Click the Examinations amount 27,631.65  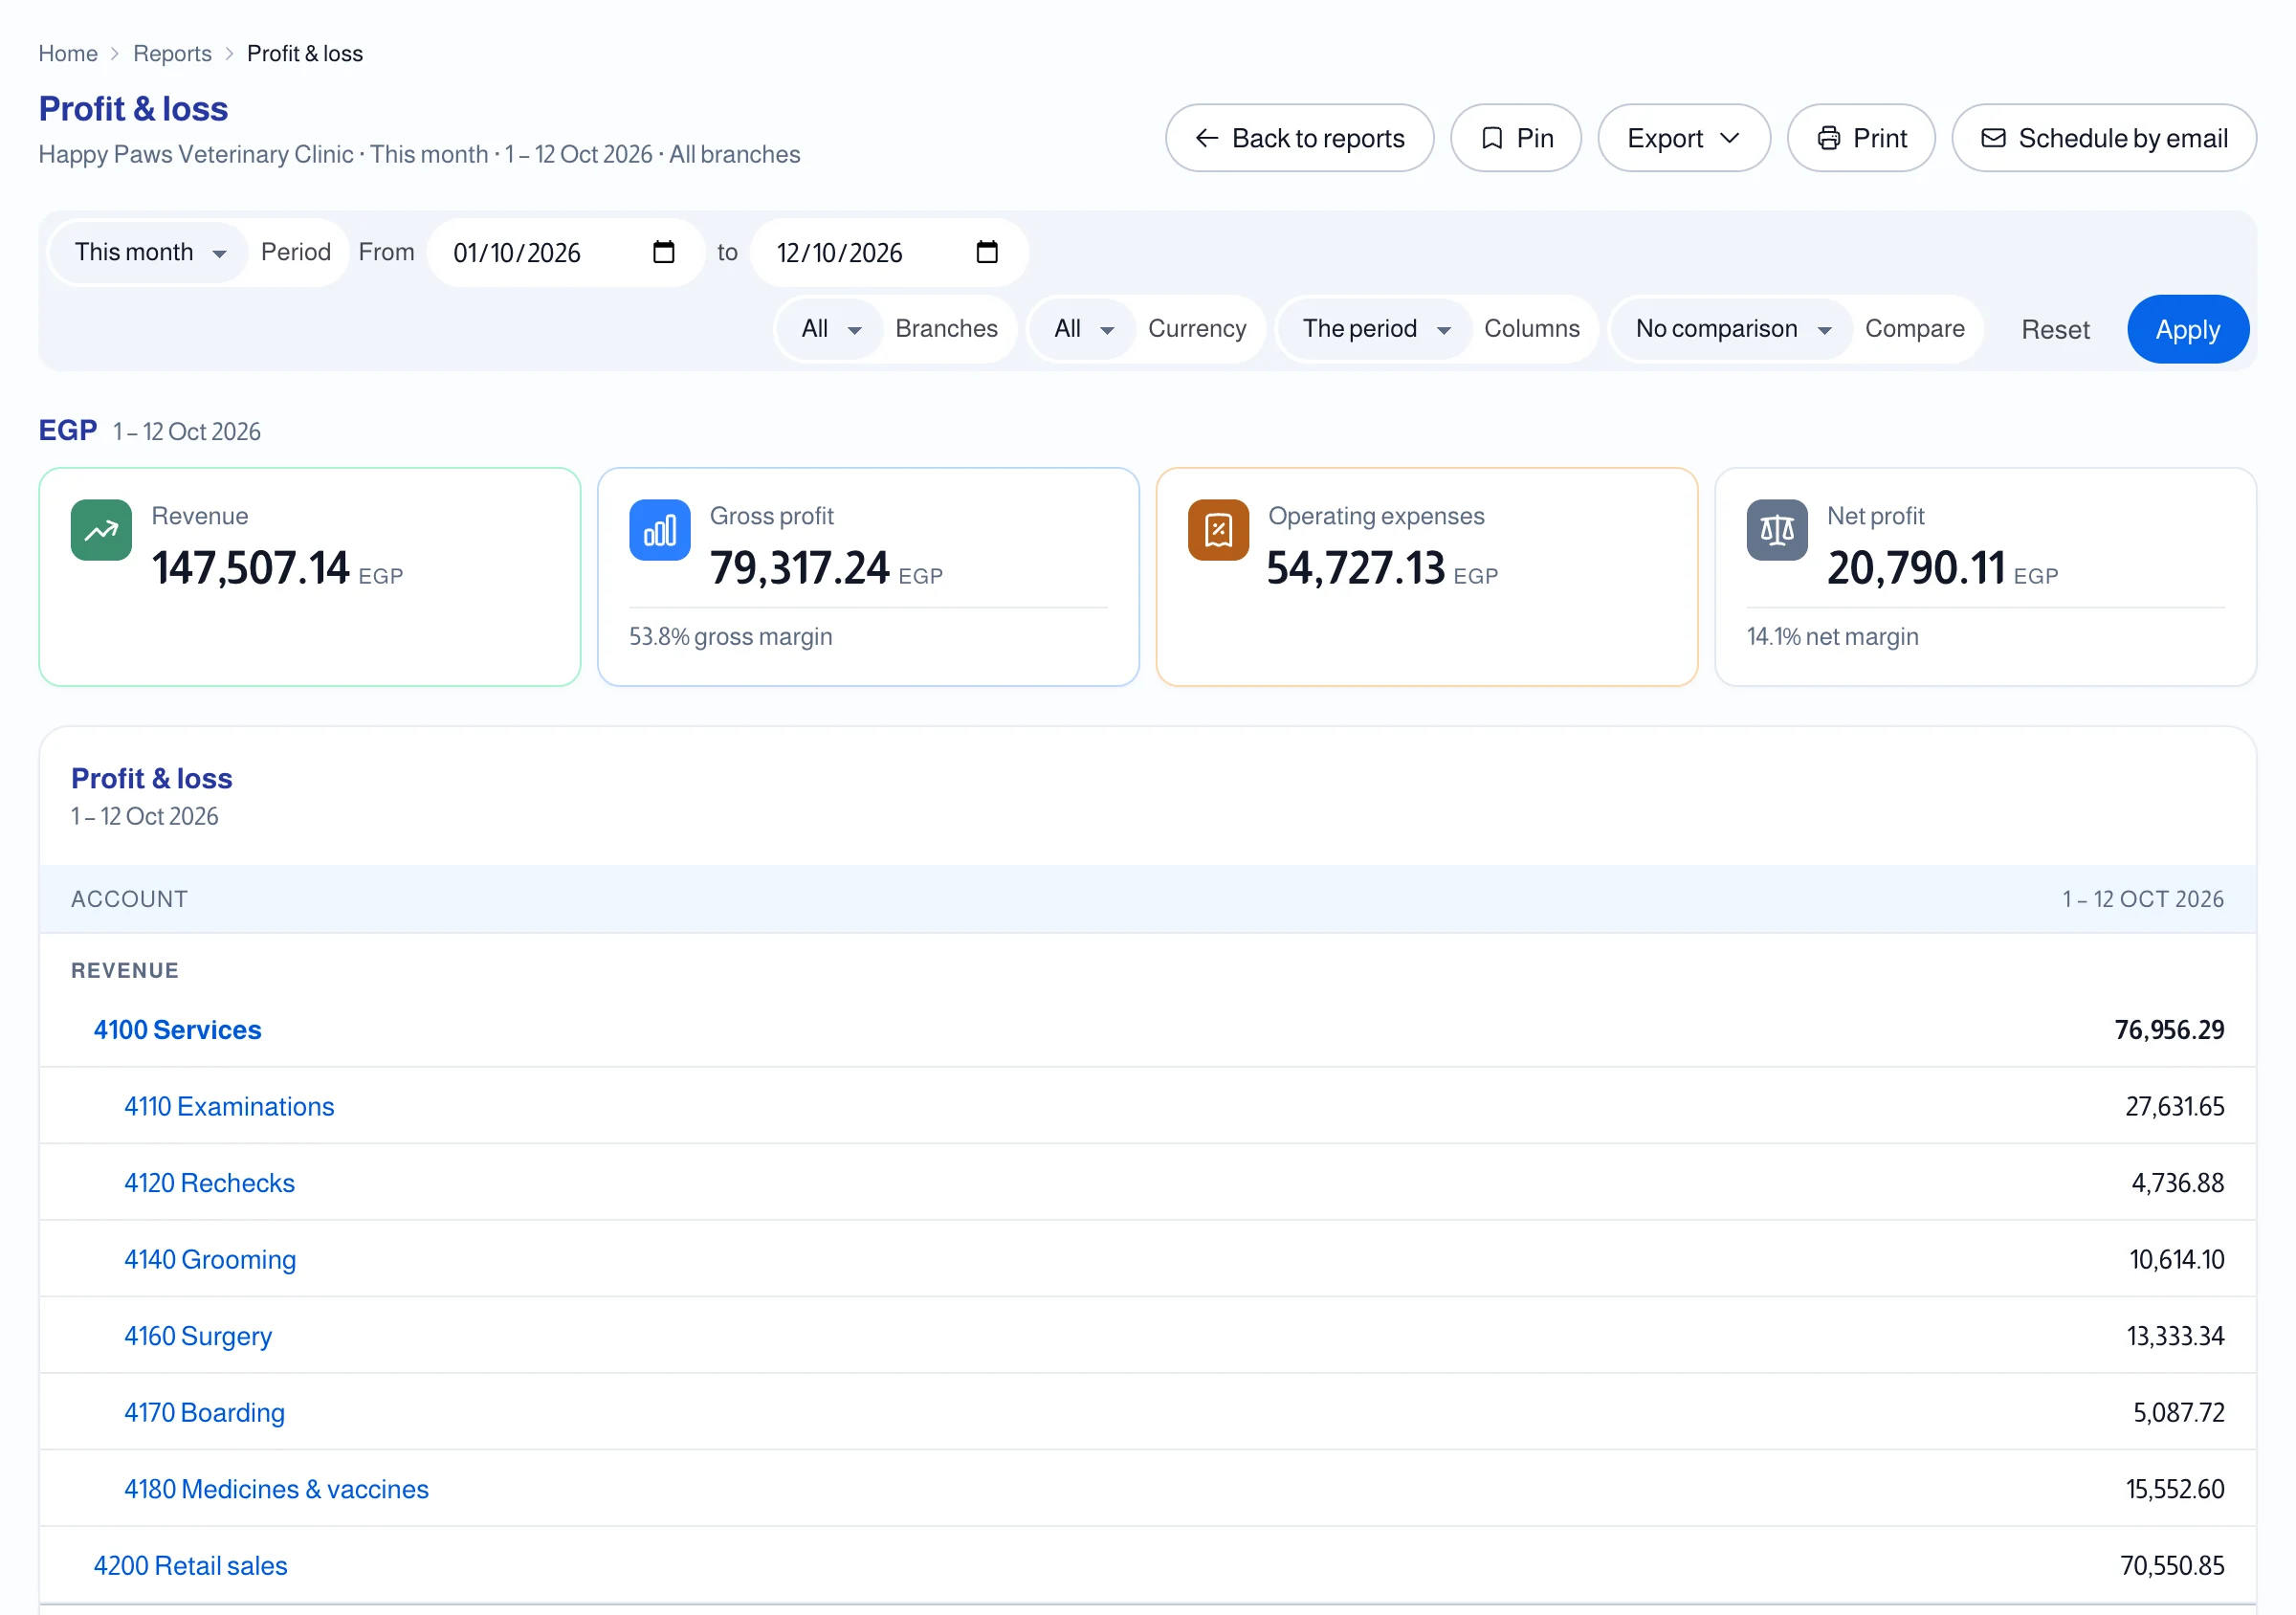click(2174, 1107)
